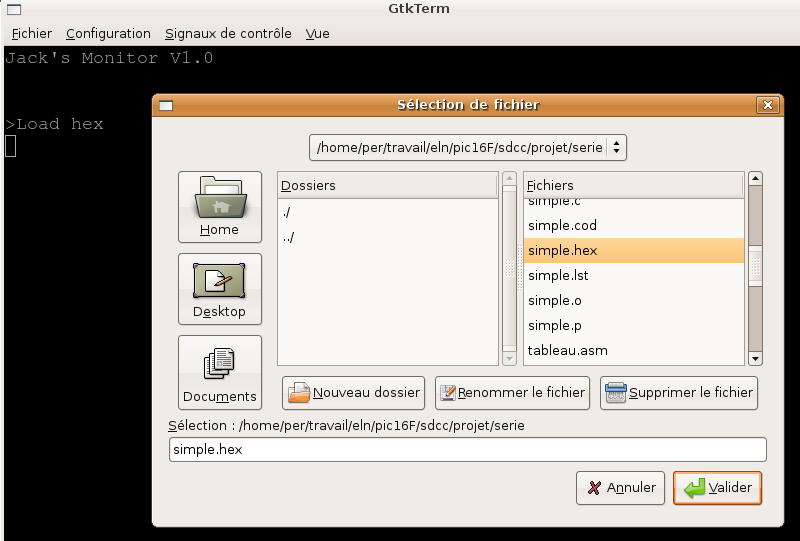800x541 pixels.
Task: Confirm with the Valider button
Action: point(717,488)
